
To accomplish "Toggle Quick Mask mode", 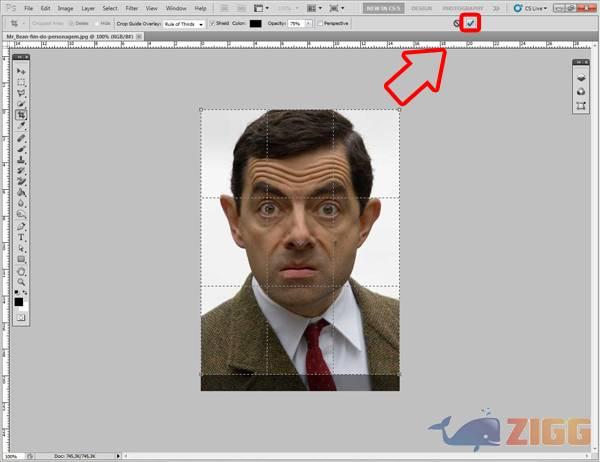I will pyautogui.click(x=21, y=318).
